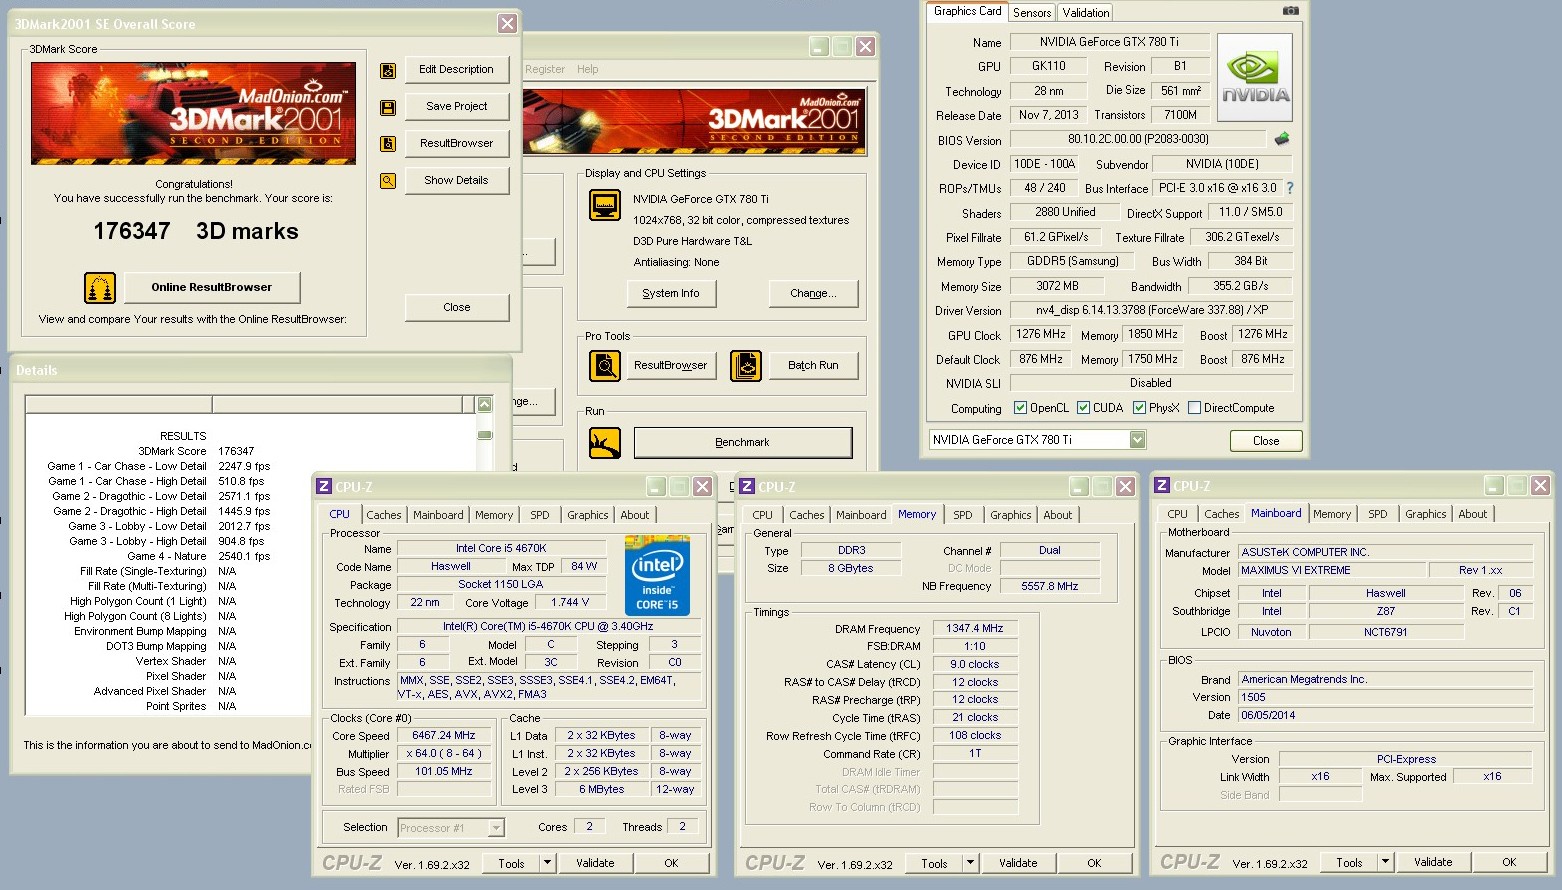Screen dimensions: 1562x890
Task: Click the ResultBrowser icon in score window
Action: pyautogui.click(x=388, y=144)
